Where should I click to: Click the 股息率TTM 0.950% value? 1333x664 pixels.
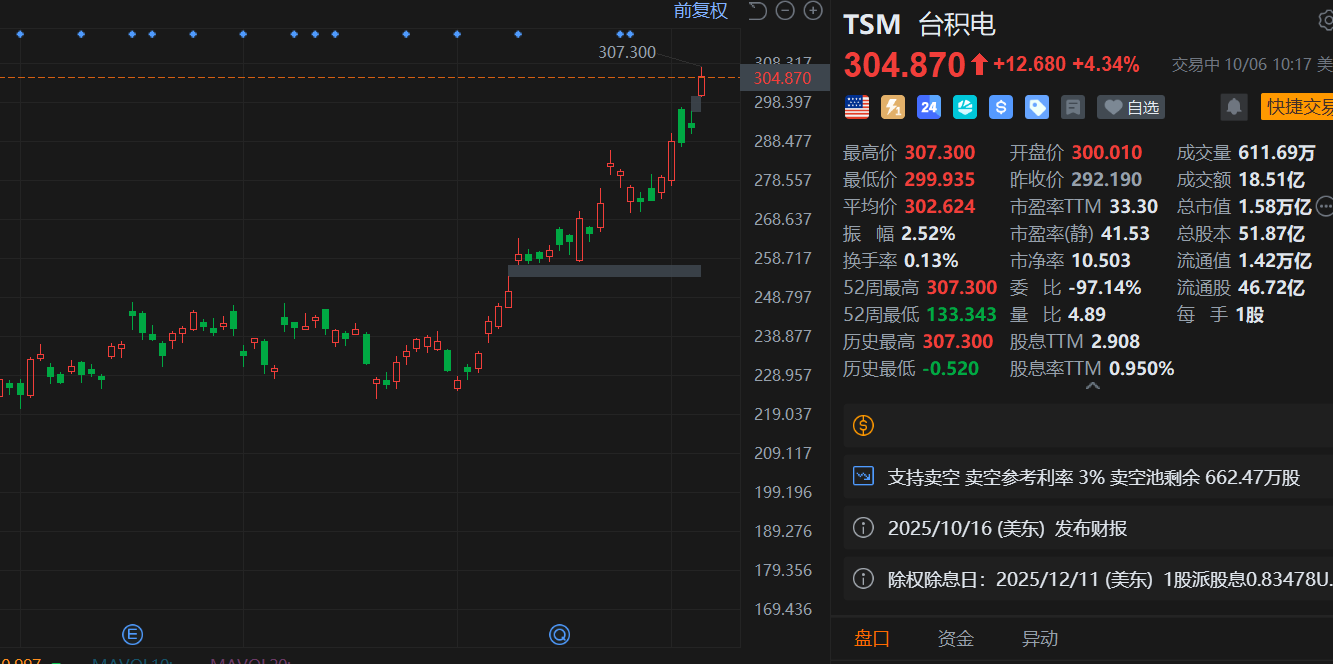point(1142,369)
